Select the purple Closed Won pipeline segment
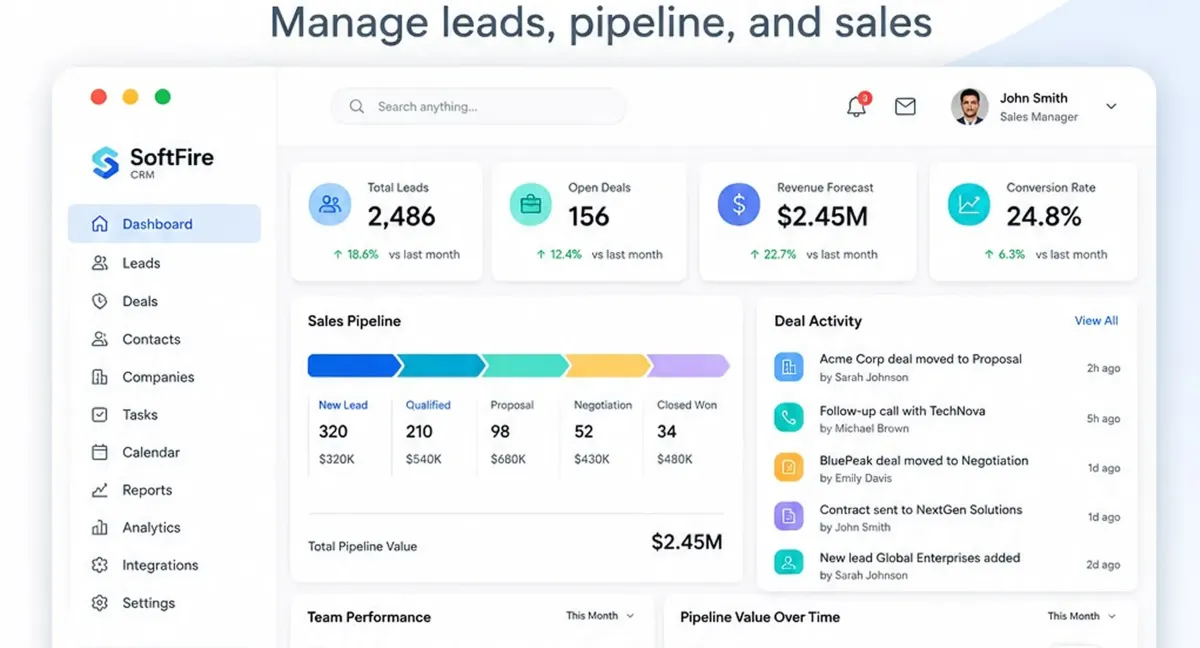 click(688, 365)
